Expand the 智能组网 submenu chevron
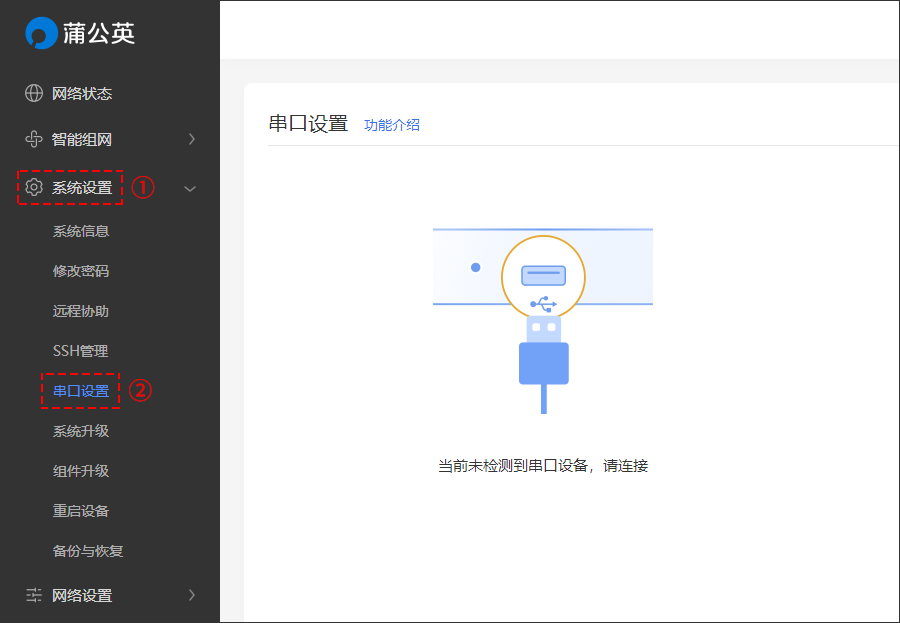This screenshot has width=900, height=623. point(192,139)
